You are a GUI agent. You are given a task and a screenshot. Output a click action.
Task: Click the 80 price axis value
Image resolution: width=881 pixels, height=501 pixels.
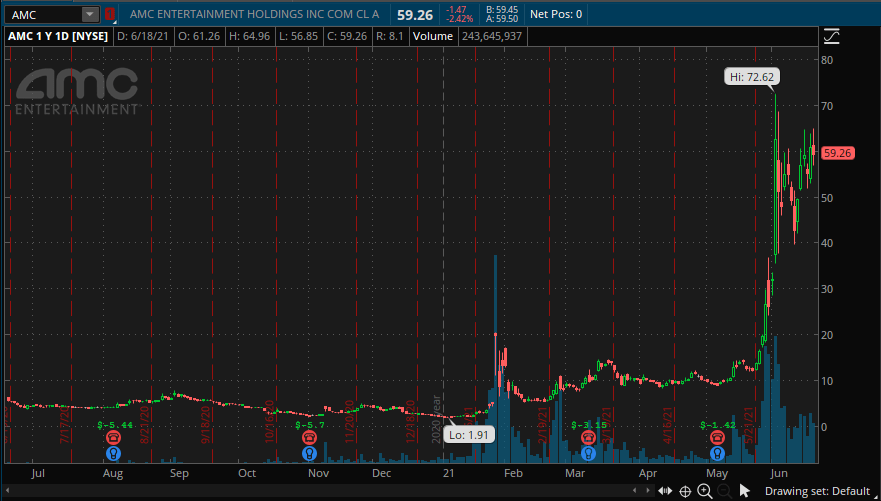pyautogui.click(x=826, y=60)
